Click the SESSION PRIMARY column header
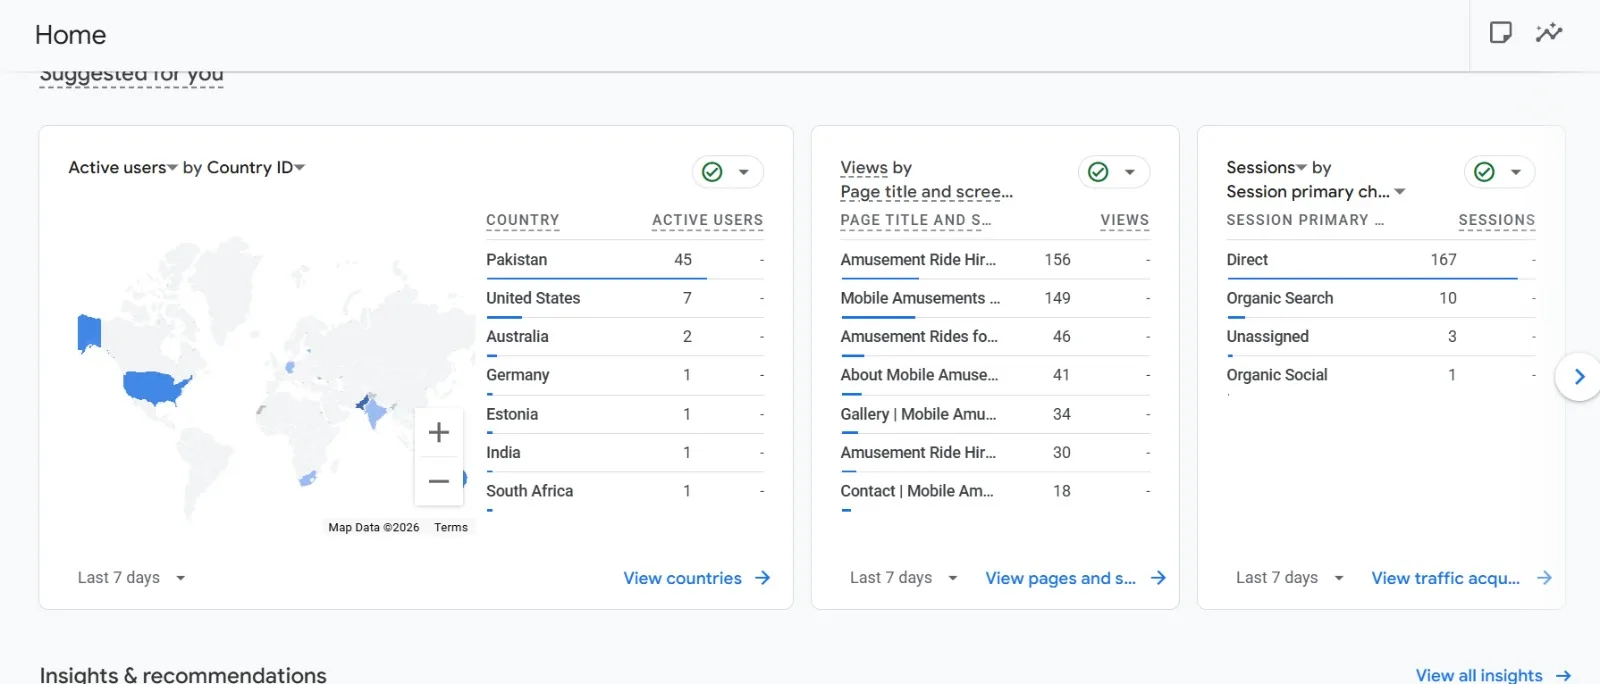The height and width of the screenshot is (684, 1600). tap(1305, 221)
